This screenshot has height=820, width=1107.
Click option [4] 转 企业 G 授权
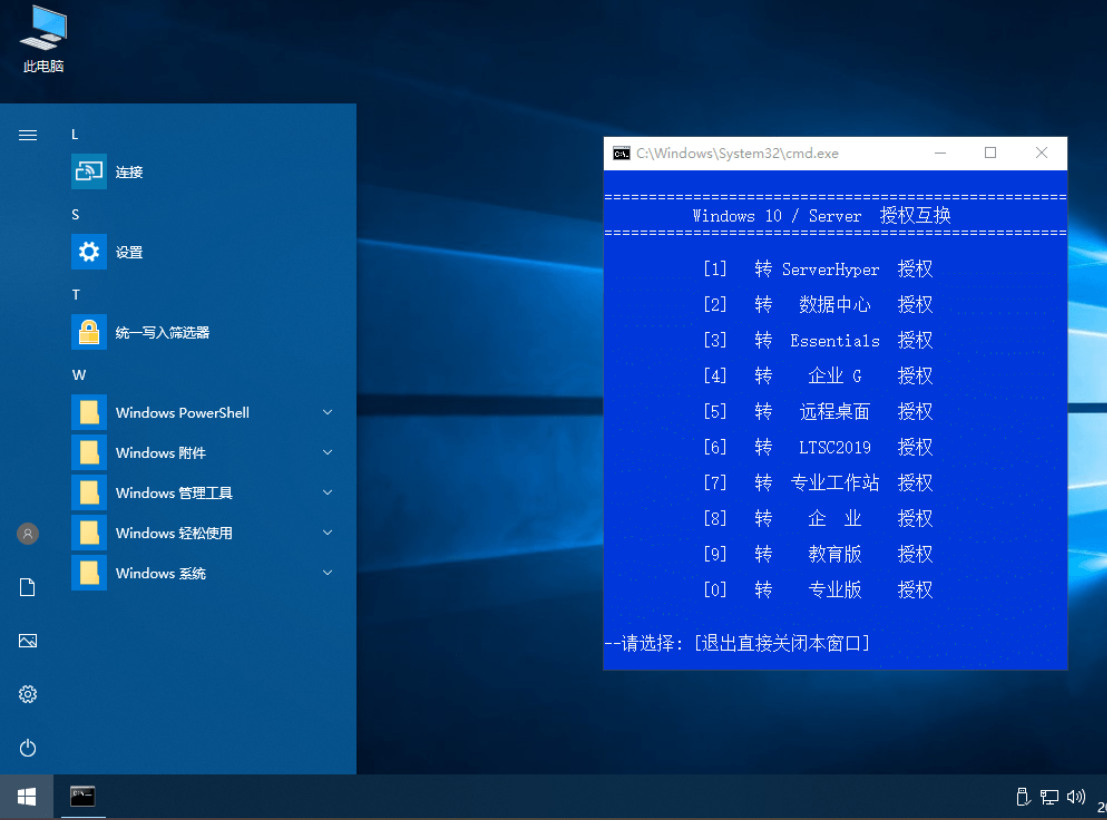[x=818, y=376]
